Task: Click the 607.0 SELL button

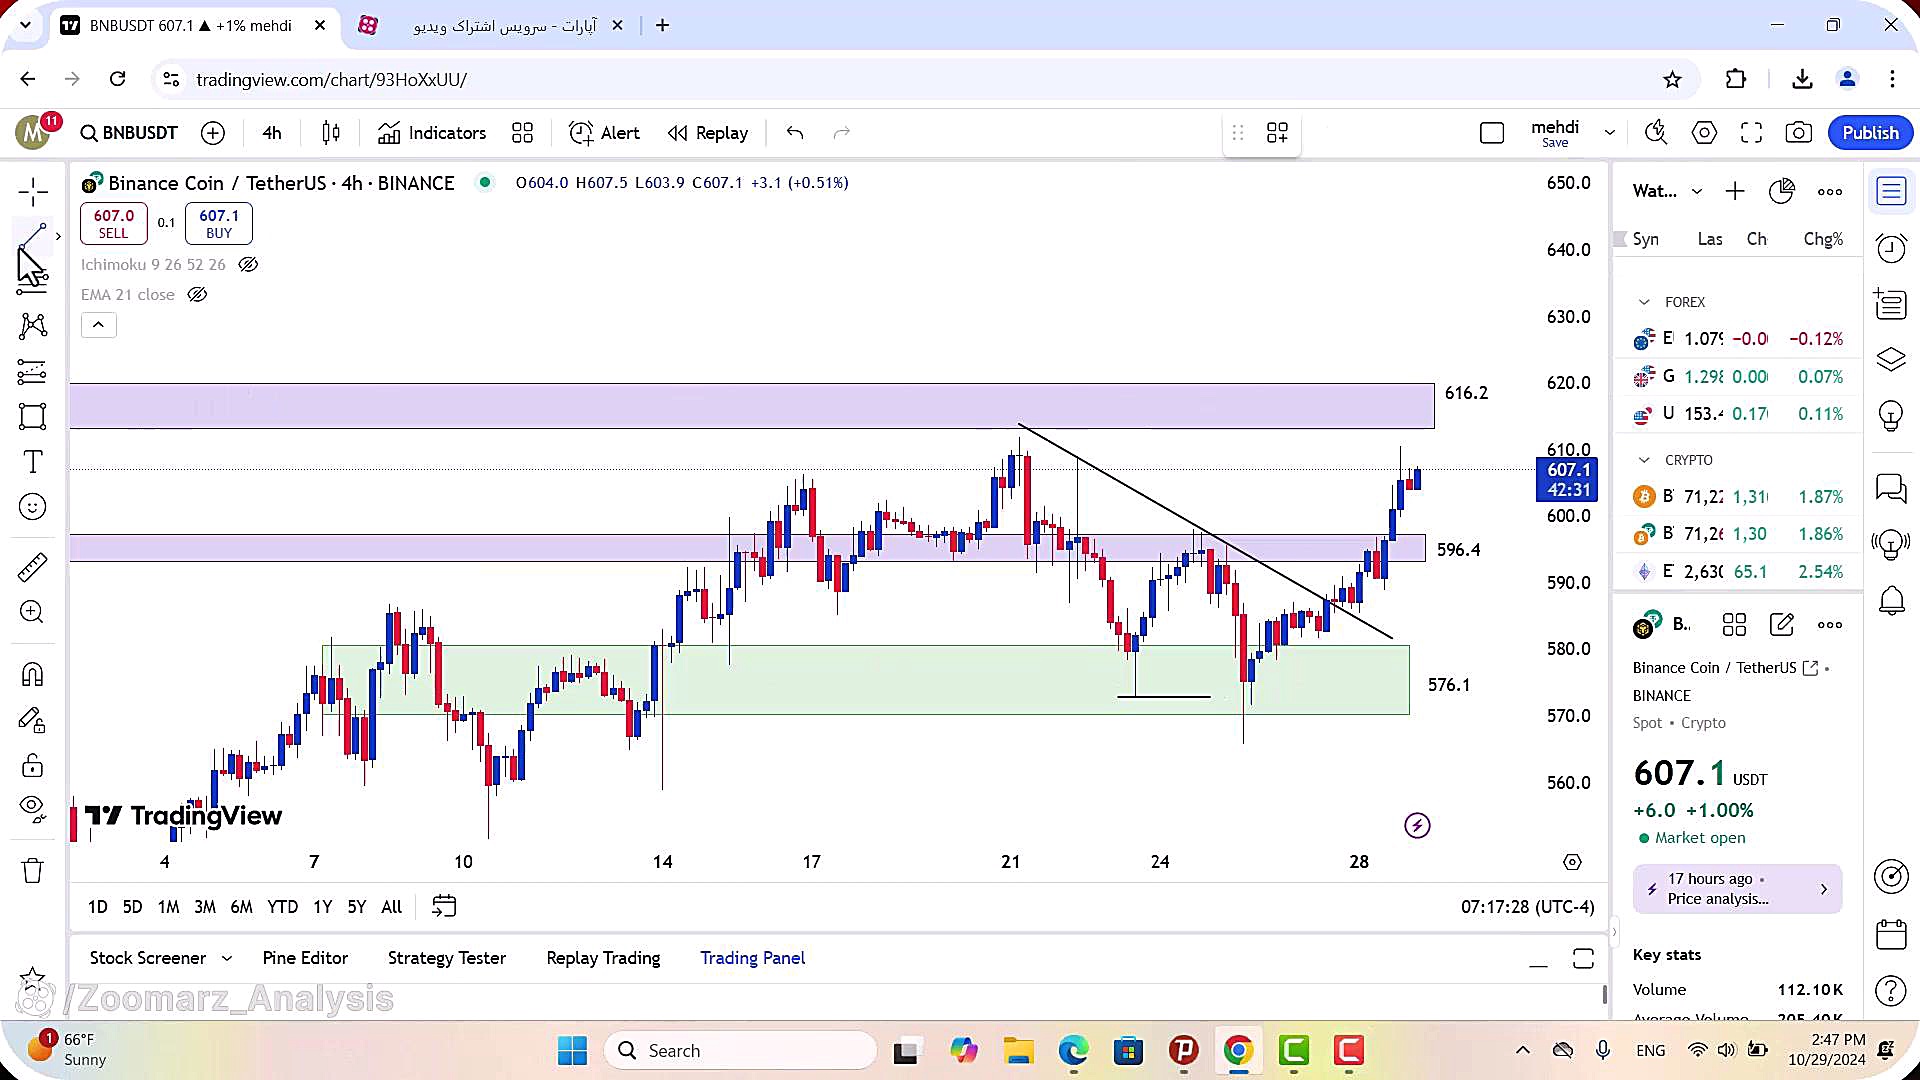Action: 114,223
